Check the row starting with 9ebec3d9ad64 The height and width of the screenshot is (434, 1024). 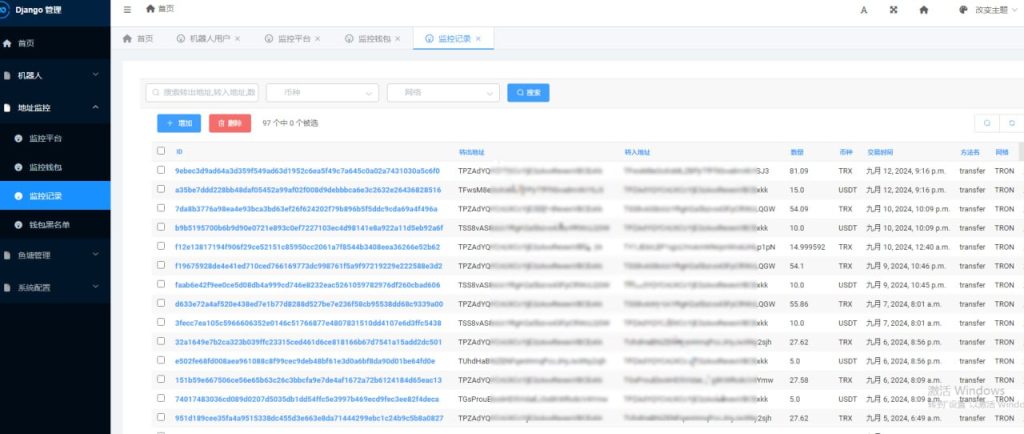coord(161,171)
